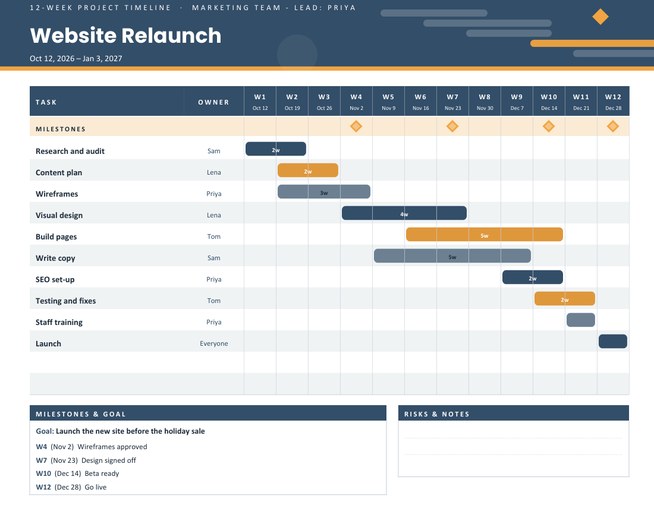Click owner Everyone in Launch row

point(214,344)
